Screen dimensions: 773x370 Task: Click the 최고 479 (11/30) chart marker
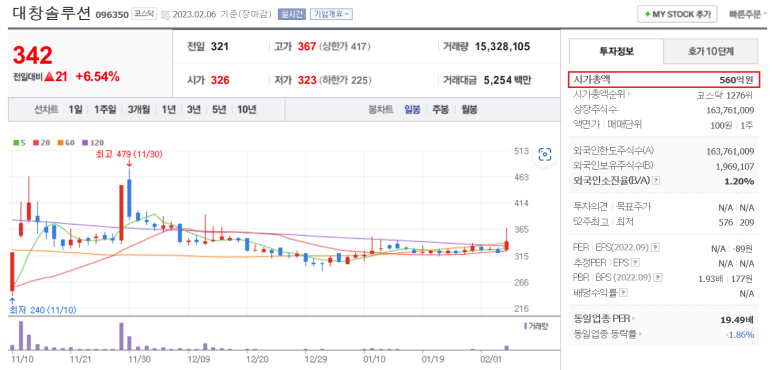(x=129, y=154)
